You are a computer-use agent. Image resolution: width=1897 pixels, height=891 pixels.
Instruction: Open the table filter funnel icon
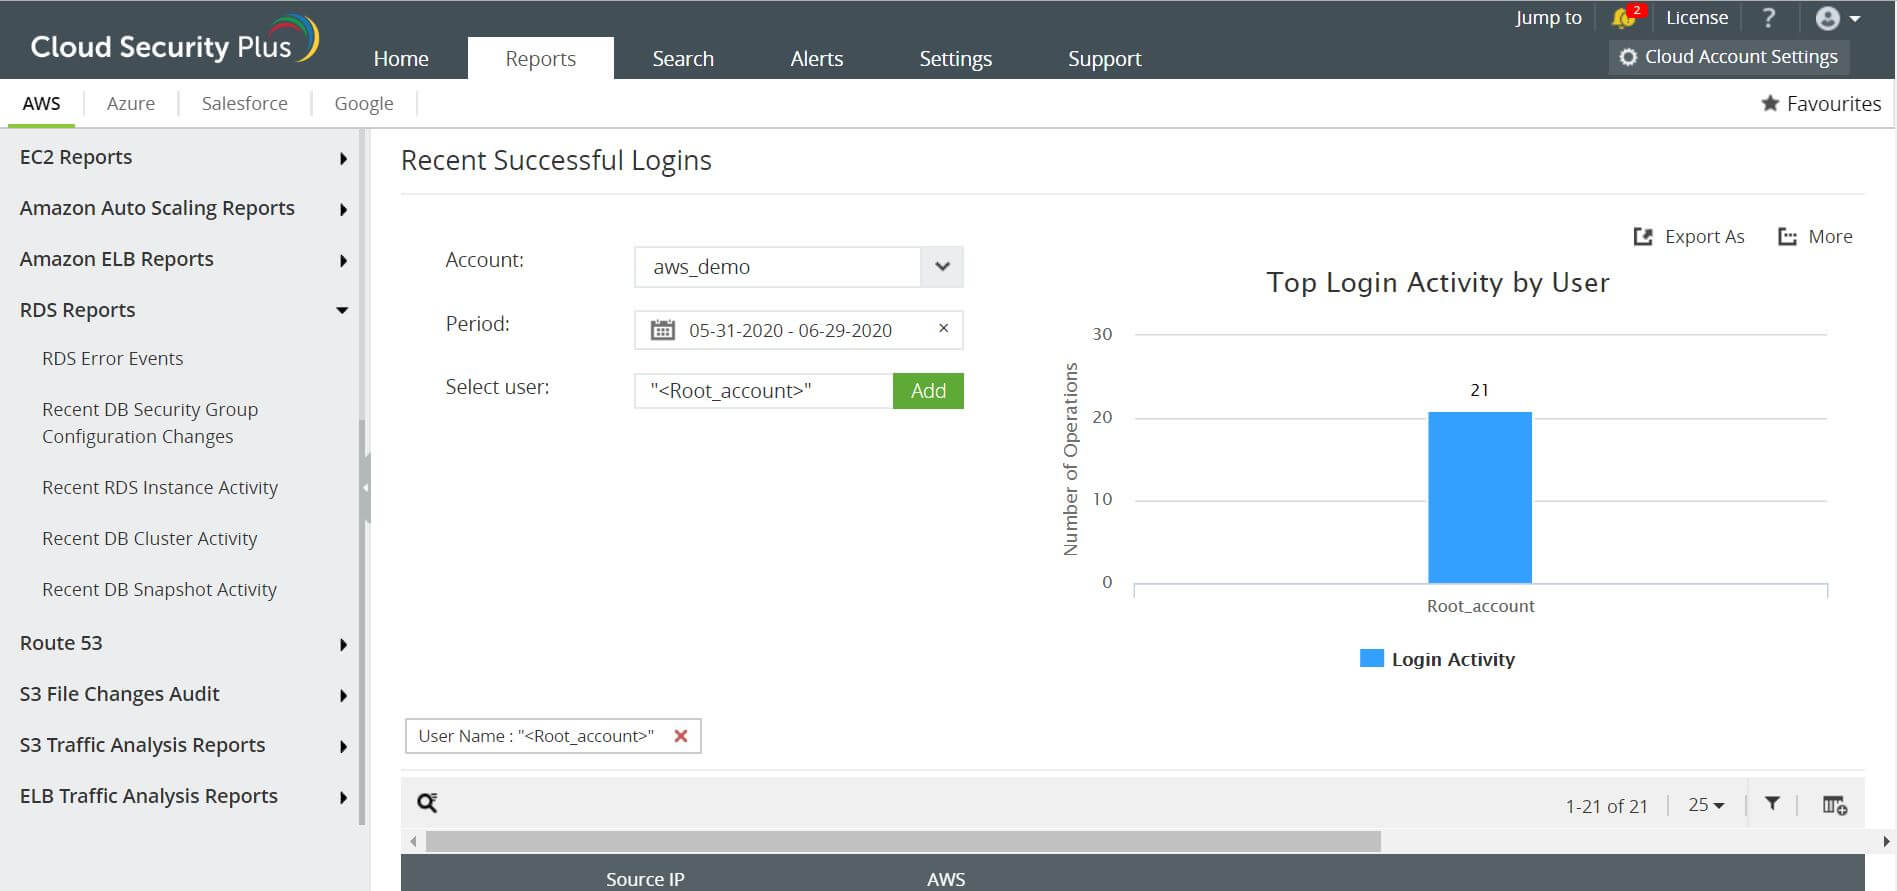pyautogui.click(x=1772, y=804)
